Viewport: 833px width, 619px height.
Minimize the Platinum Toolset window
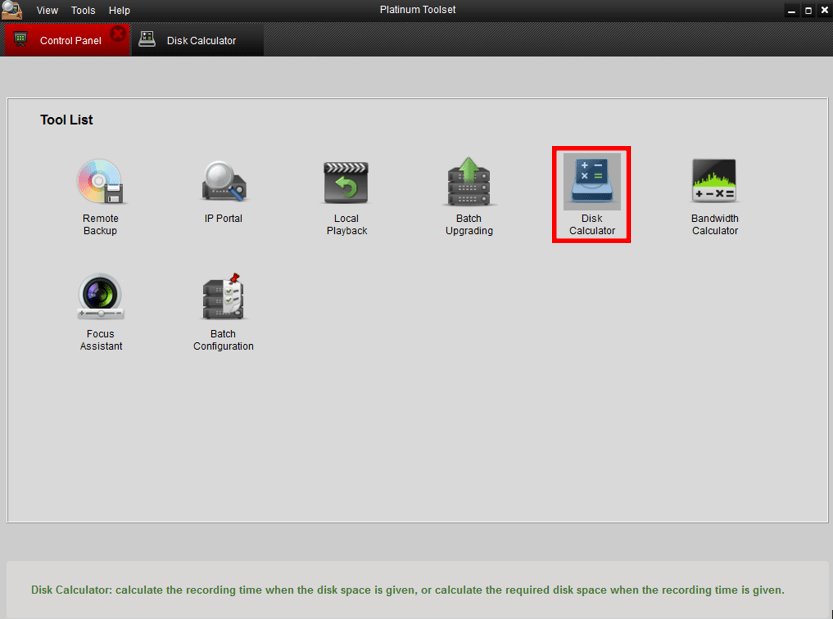point(792,10)
